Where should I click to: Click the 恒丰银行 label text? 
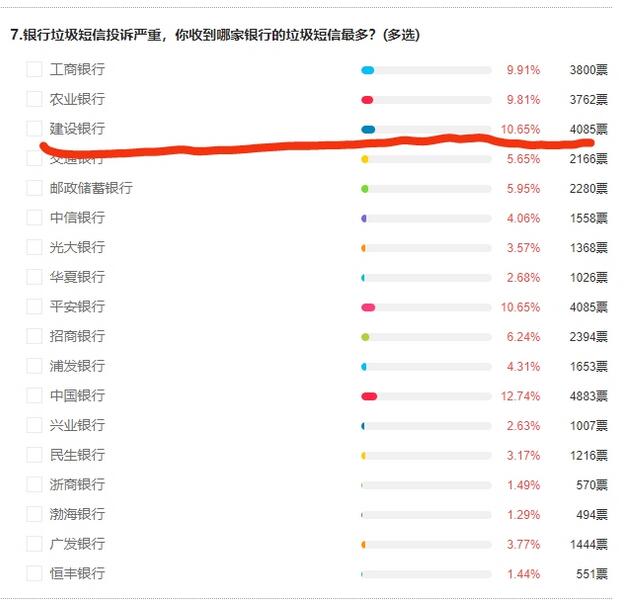click(x=77, y=574)
